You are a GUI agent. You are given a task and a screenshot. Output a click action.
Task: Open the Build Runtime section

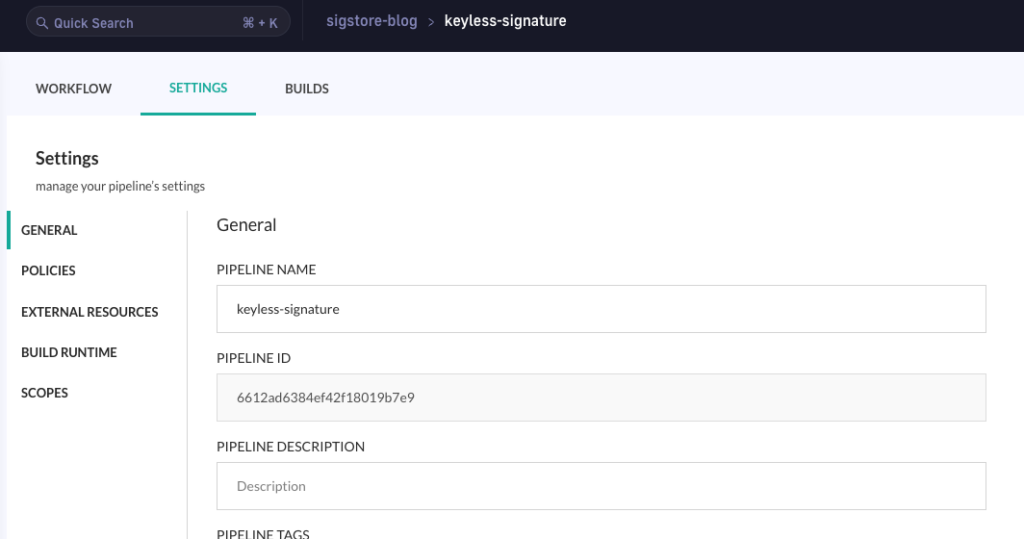coord(69,353)
